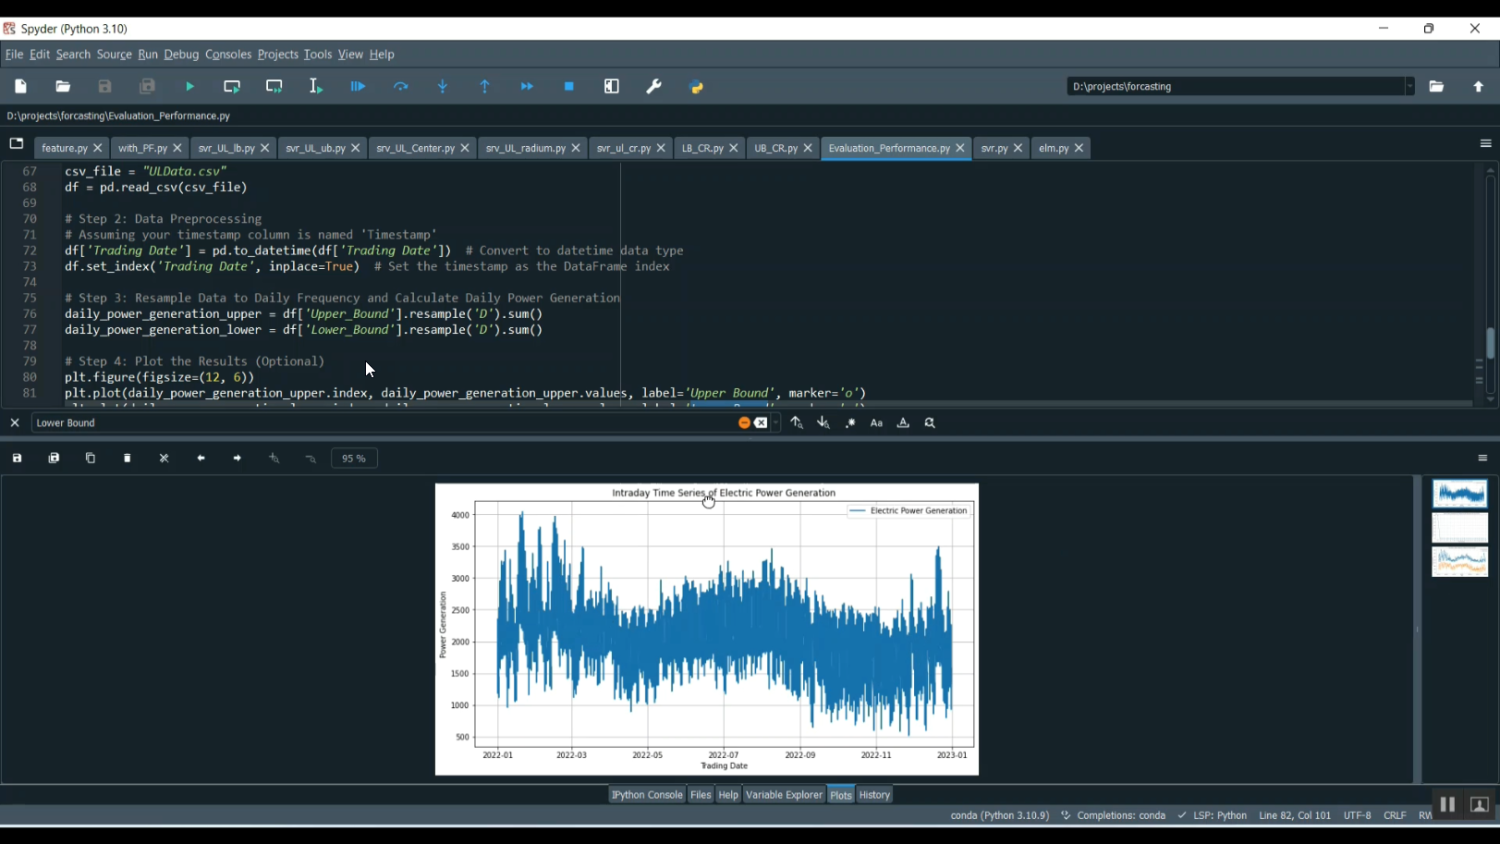Run the file with the green play icon
Viewport: 1500px width, 844px height.
tap(190, 87)
